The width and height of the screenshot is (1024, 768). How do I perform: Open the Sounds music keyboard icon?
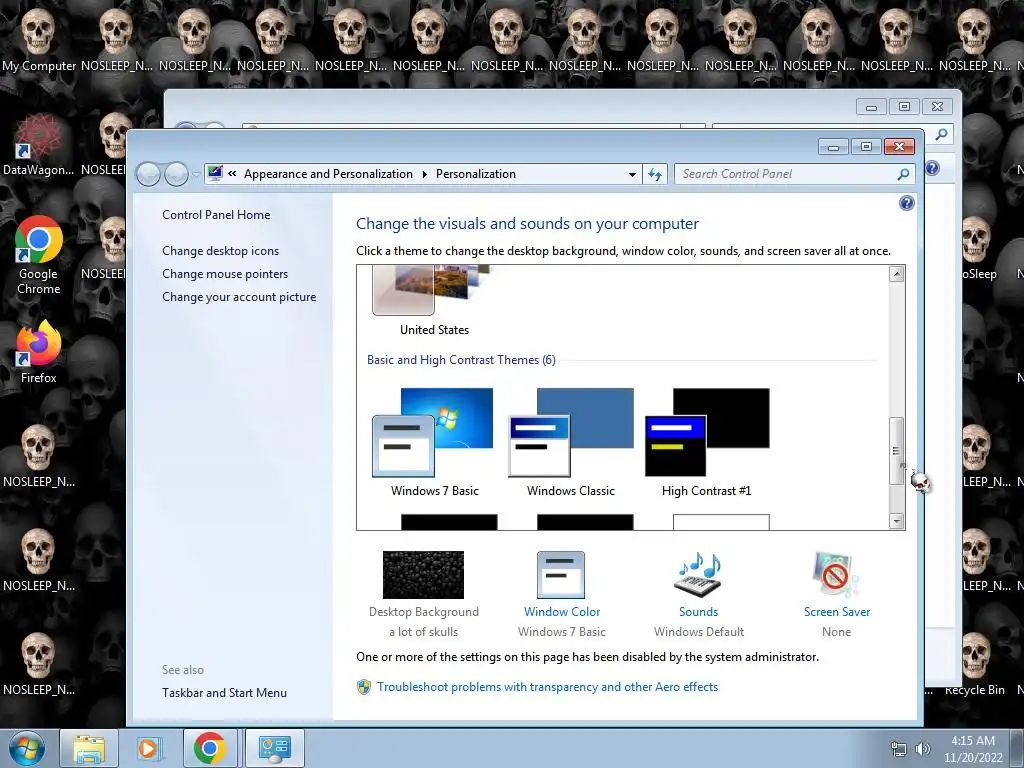coord(698,575)
